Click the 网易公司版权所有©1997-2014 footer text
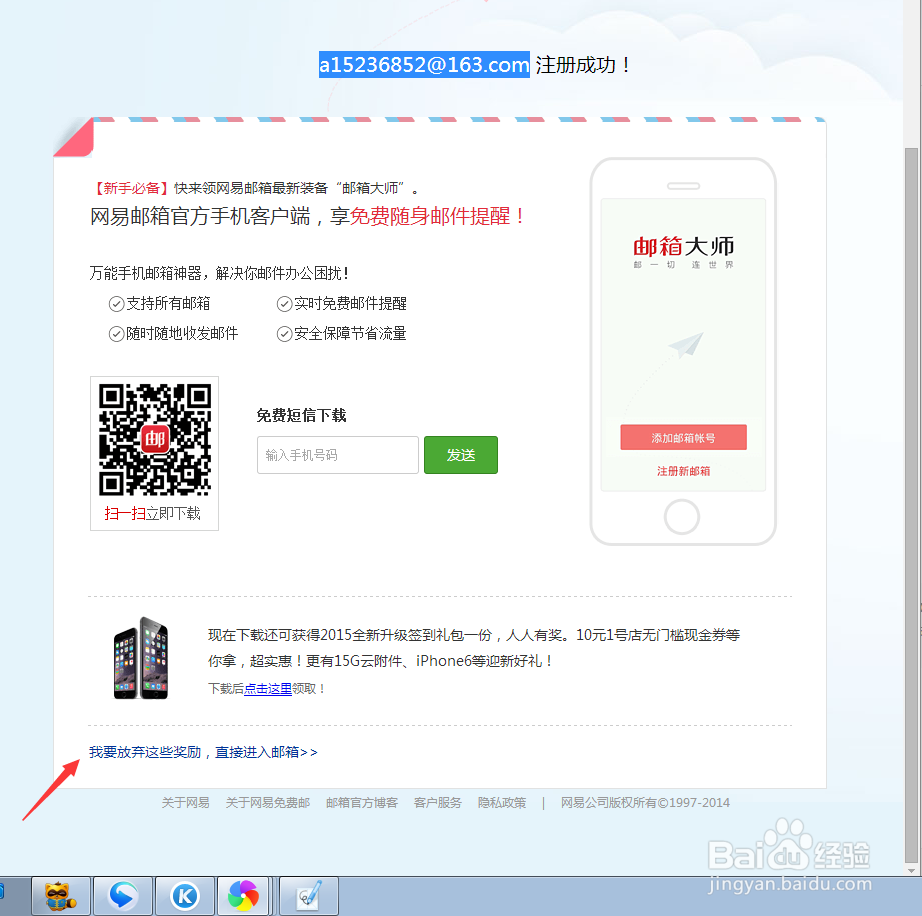 (645, 803)
